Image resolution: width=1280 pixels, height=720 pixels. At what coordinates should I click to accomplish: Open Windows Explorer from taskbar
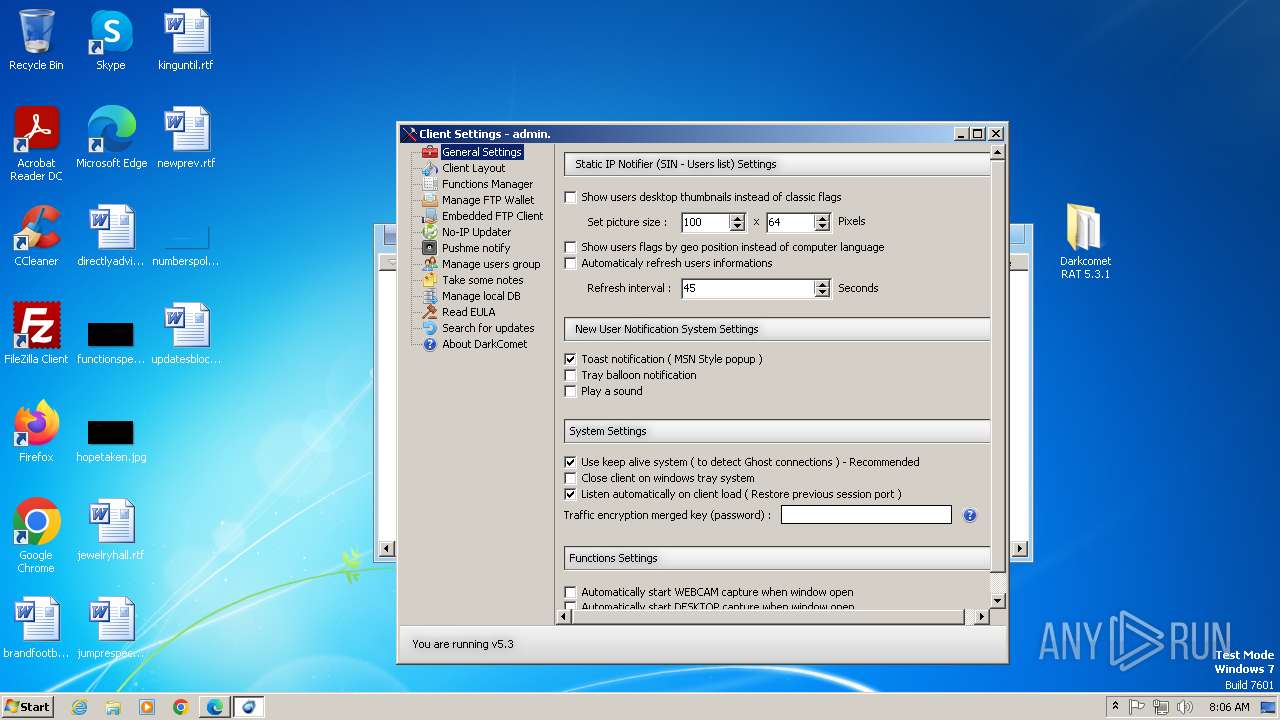click(113, 707)
